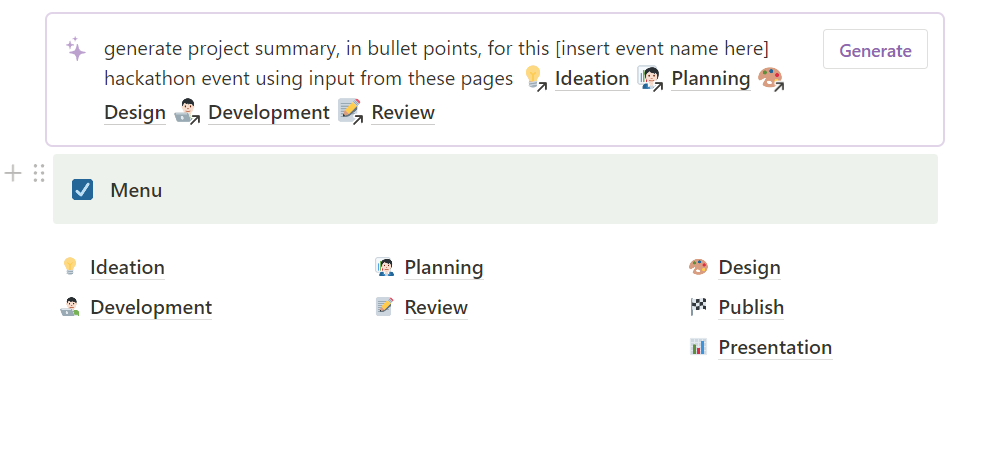Screen dimensions: 1008x452
Task: Click the palette icon beside Design menu link
Action: point(698,267)
